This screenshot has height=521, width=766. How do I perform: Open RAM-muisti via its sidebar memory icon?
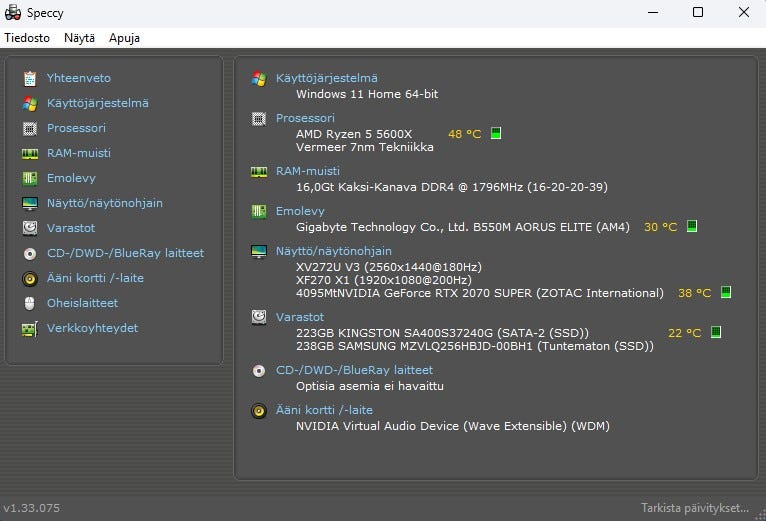pos(30,153)
